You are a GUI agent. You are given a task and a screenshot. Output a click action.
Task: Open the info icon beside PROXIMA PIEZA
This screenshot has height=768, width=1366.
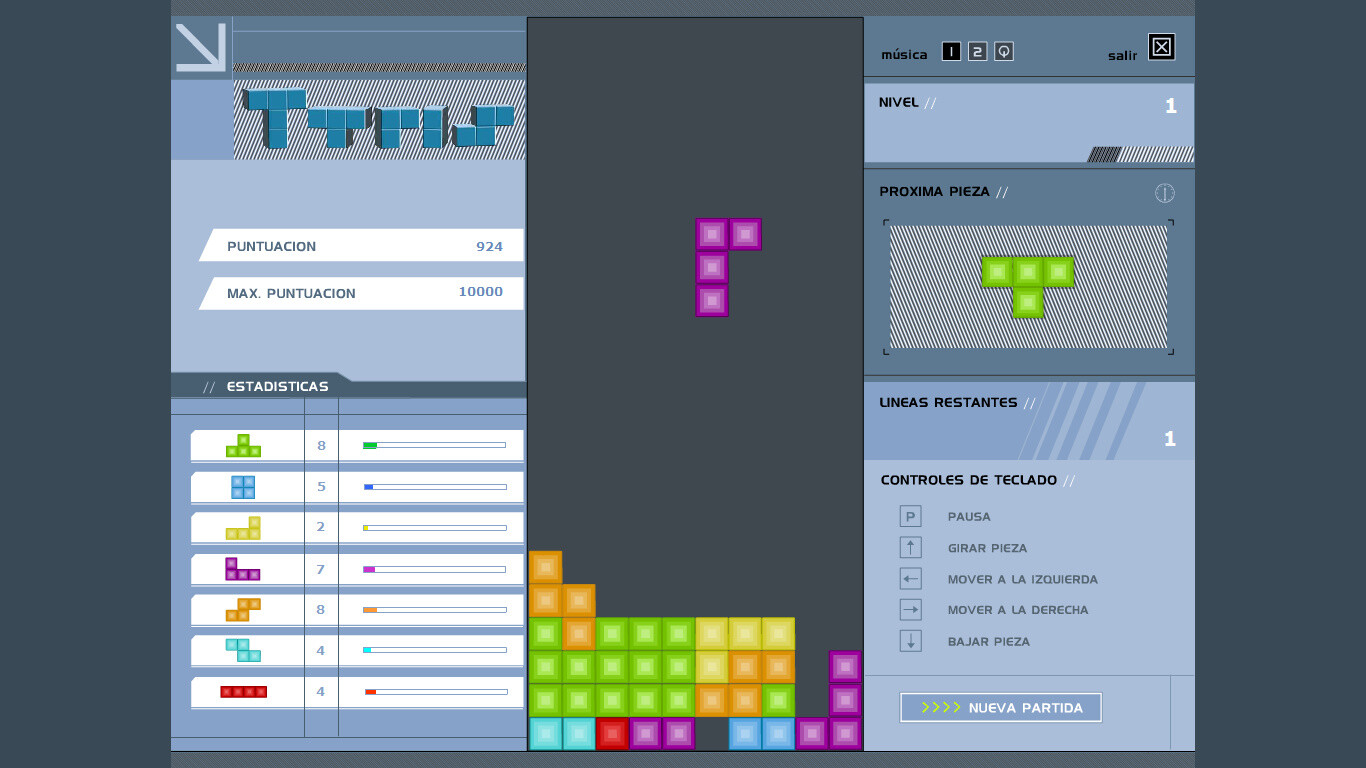1164,193
